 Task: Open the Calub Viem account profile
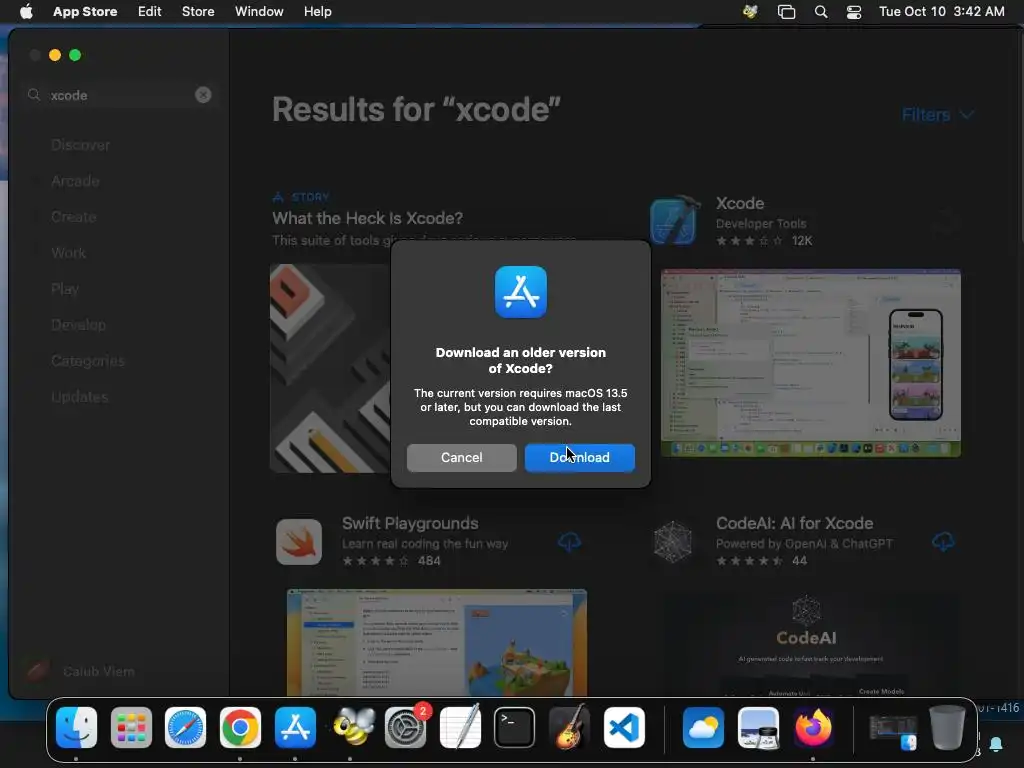click(x=80, y=671)
